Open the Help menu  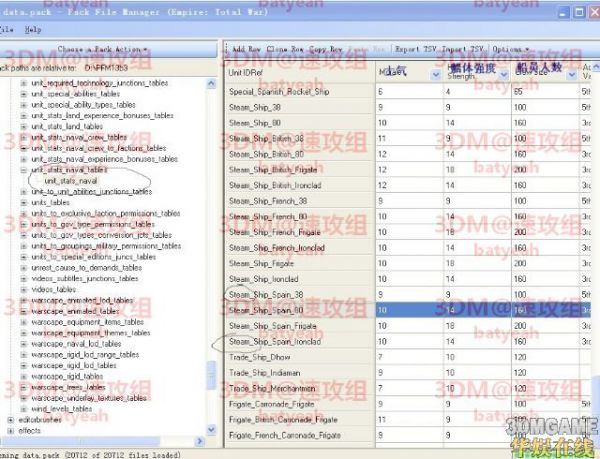pyautogui.click(x=33, y=30)
